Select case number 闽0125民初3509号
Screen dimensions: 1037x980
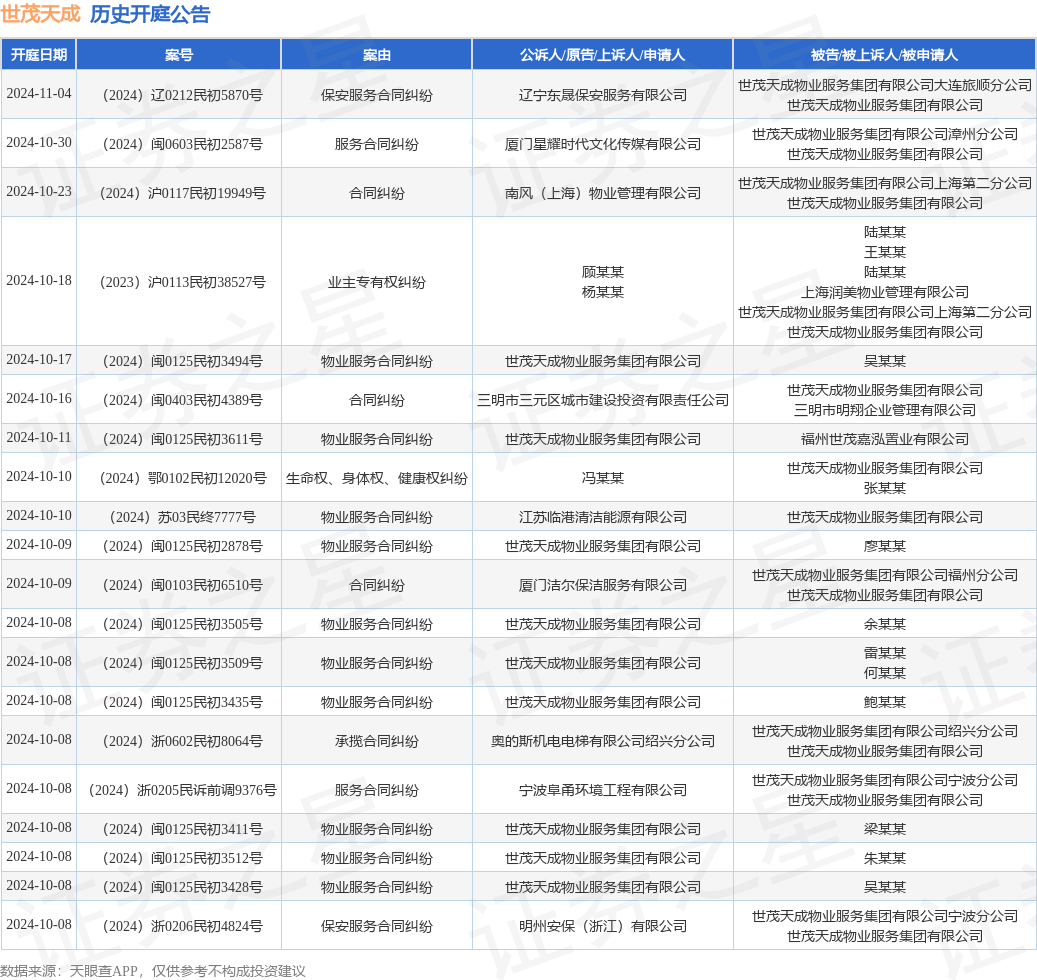183,663
